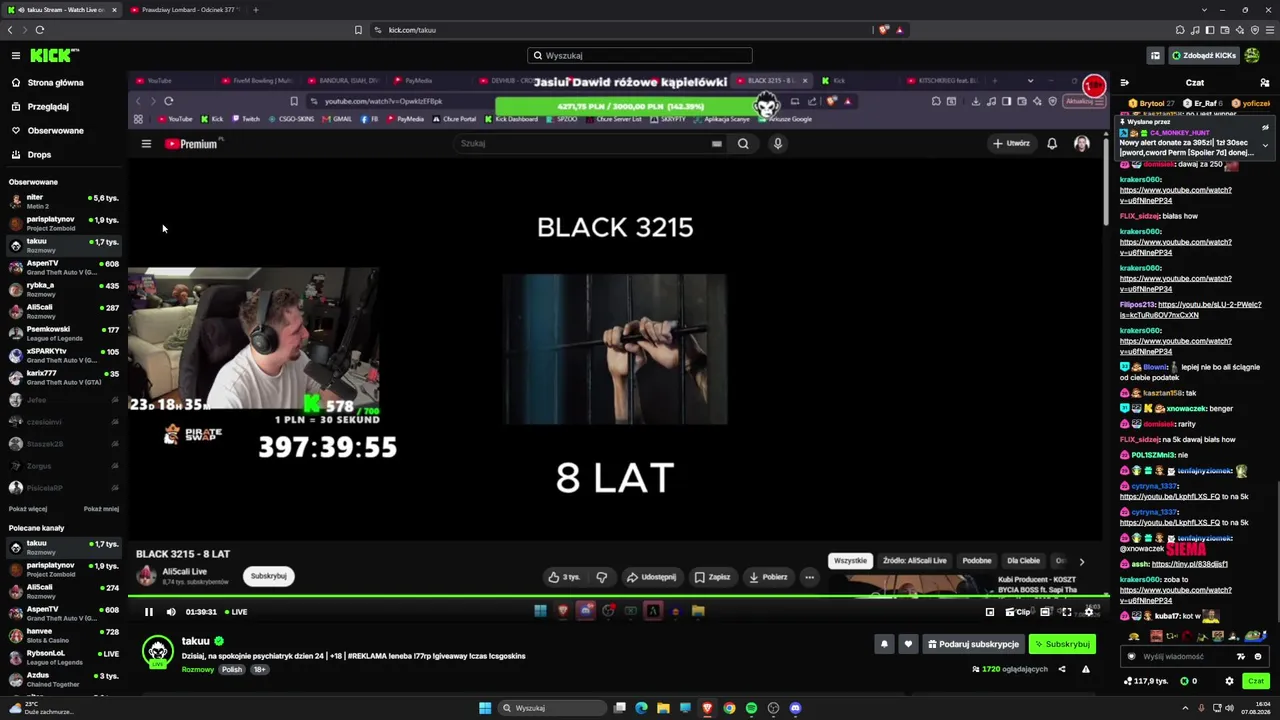Open niter channel in followed list
The image size is (1280, 720).
click(x=64, y=202)
